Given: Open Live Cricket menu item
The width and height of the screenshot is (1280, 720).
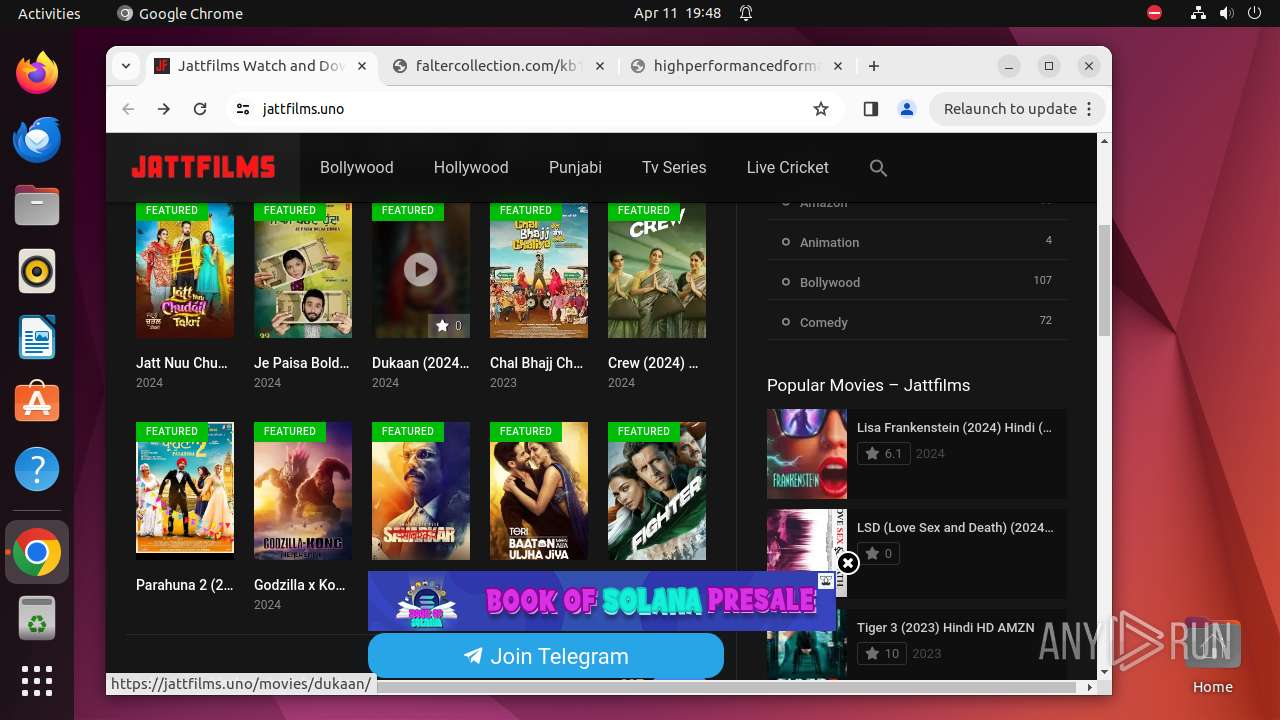Looking at the screenshot, I should click(x=788, y=168).
